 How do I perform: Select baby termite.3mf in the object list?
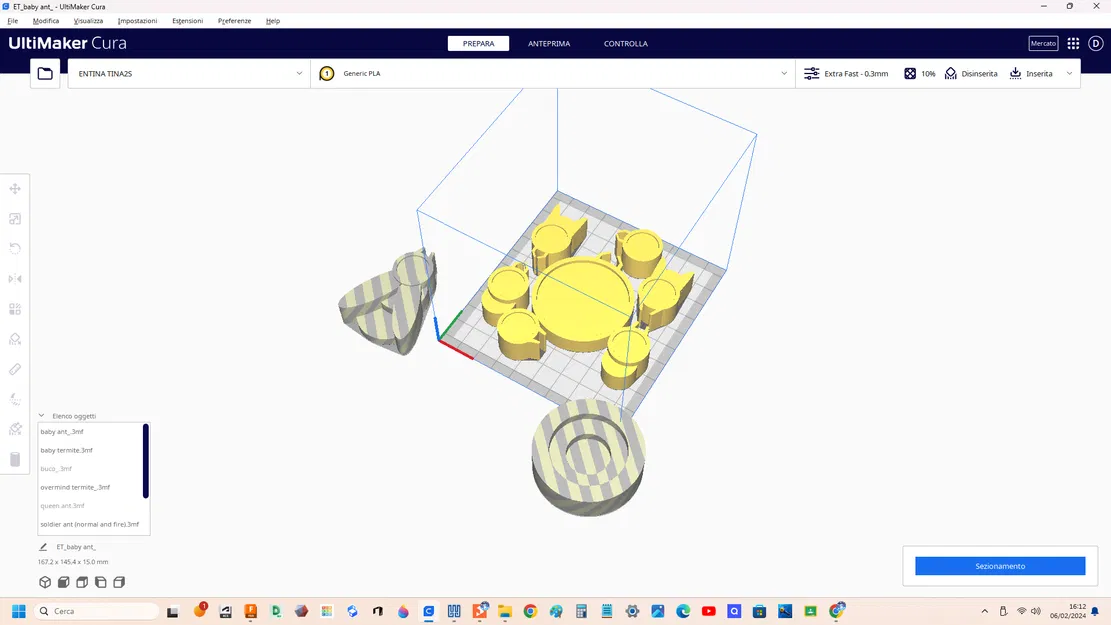[66, 450]
